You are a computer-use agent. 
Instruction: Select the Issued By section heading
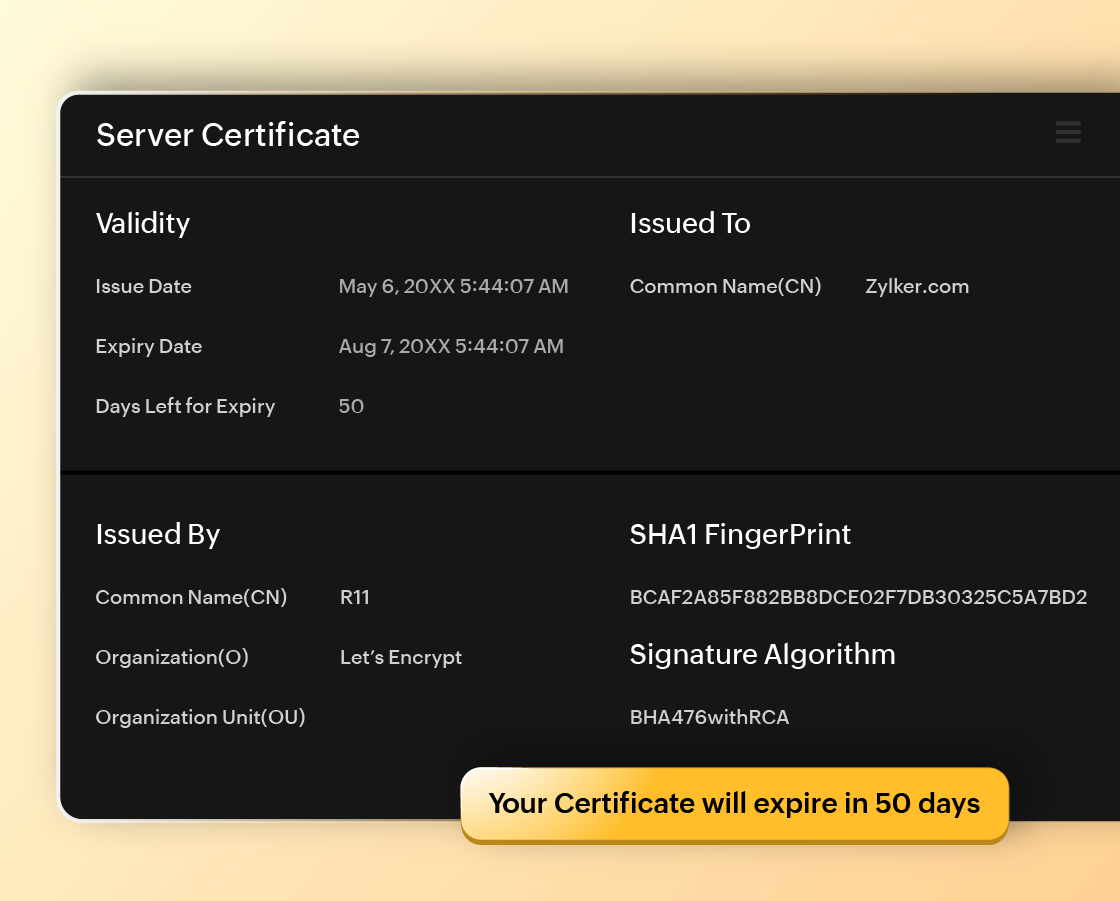tap(157, 534)
